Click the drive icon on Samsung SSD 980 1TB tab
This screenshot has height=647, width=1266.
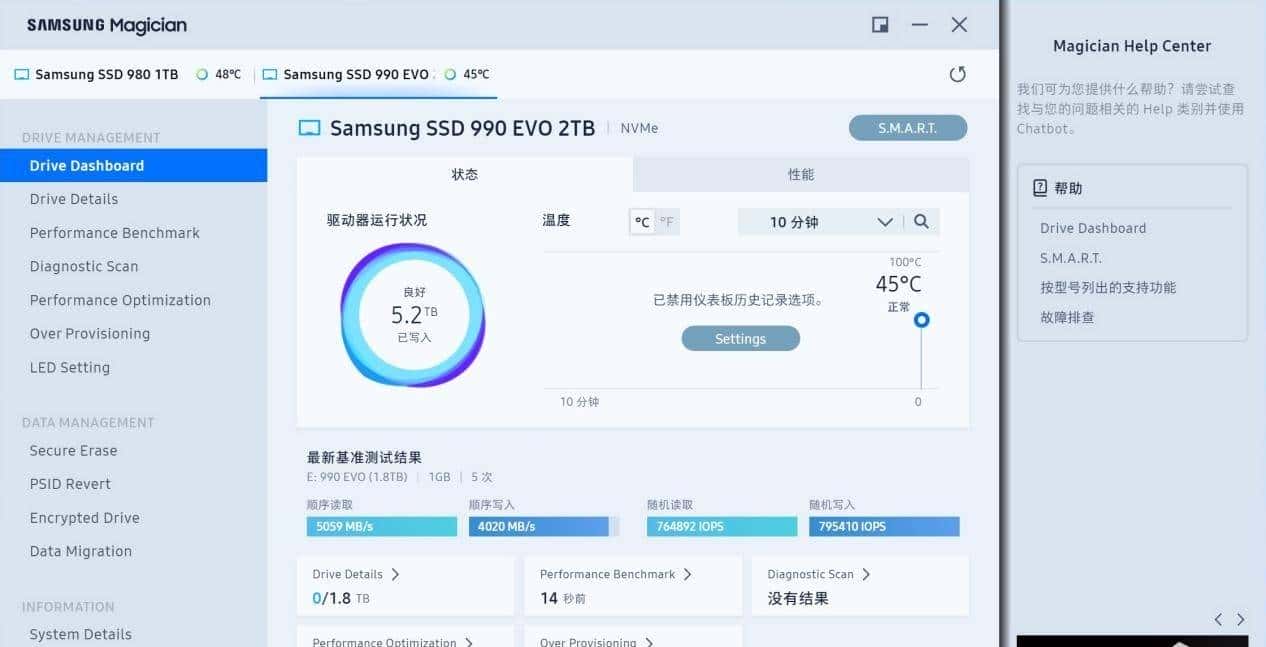[x=21, y=73]
